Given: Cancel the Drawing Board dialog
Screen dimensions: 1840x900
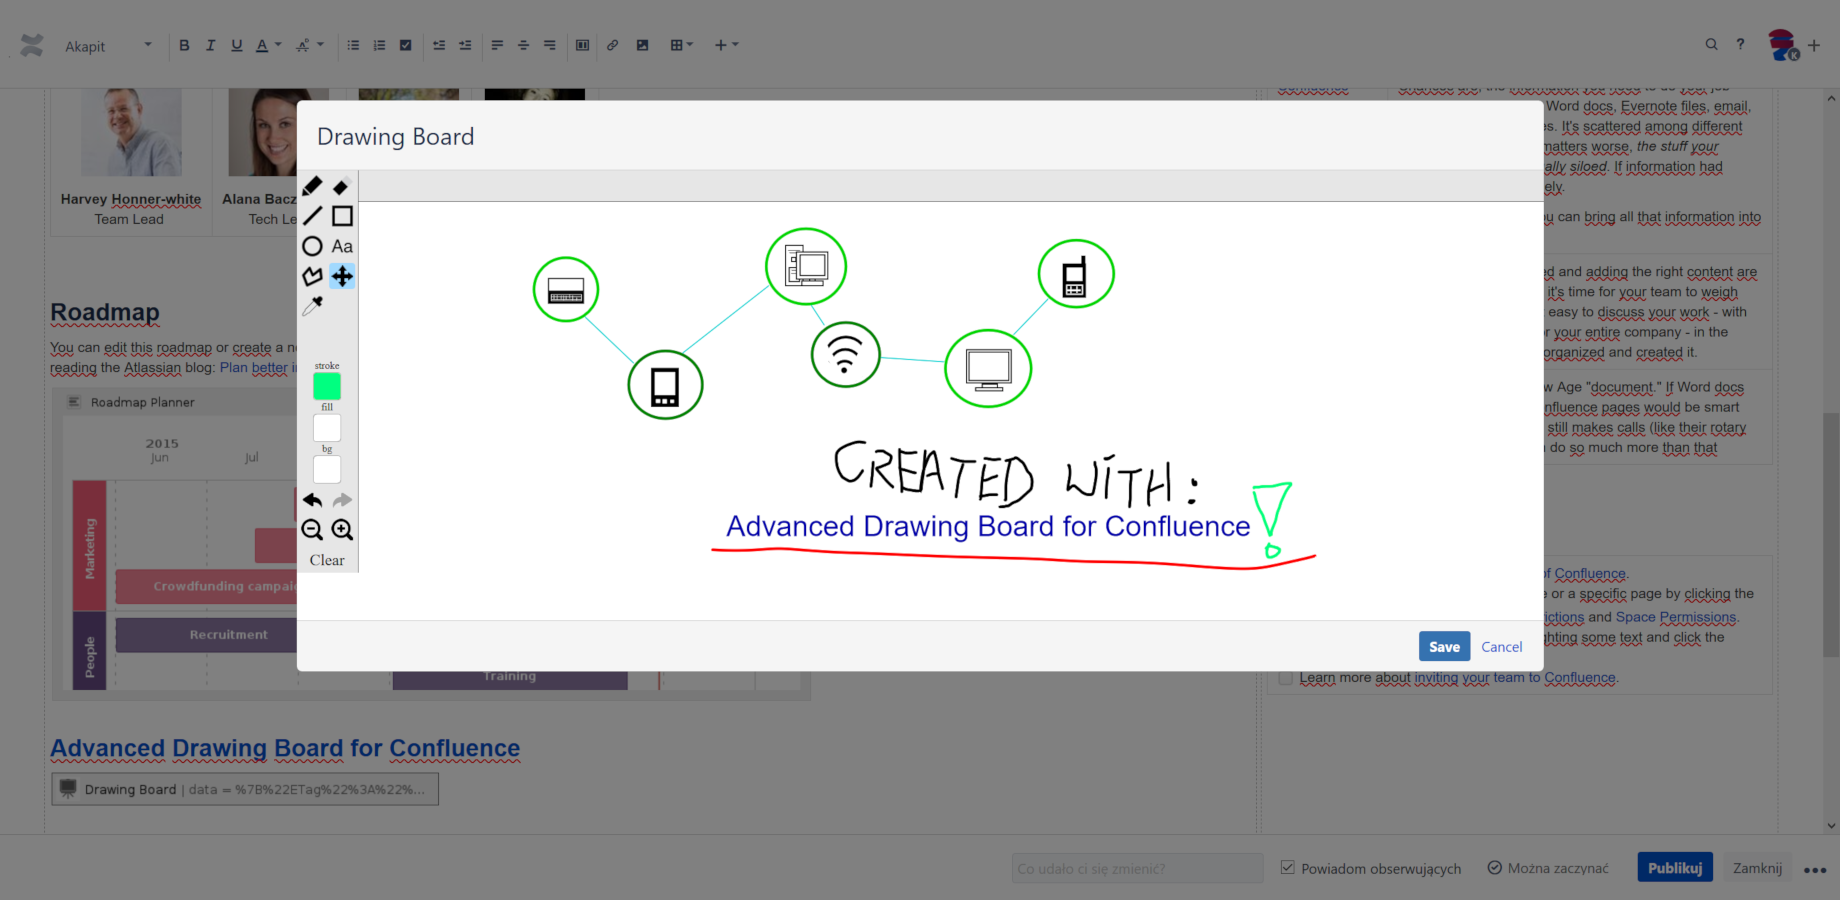Looking at the screenshot, I should point(1501,647).
